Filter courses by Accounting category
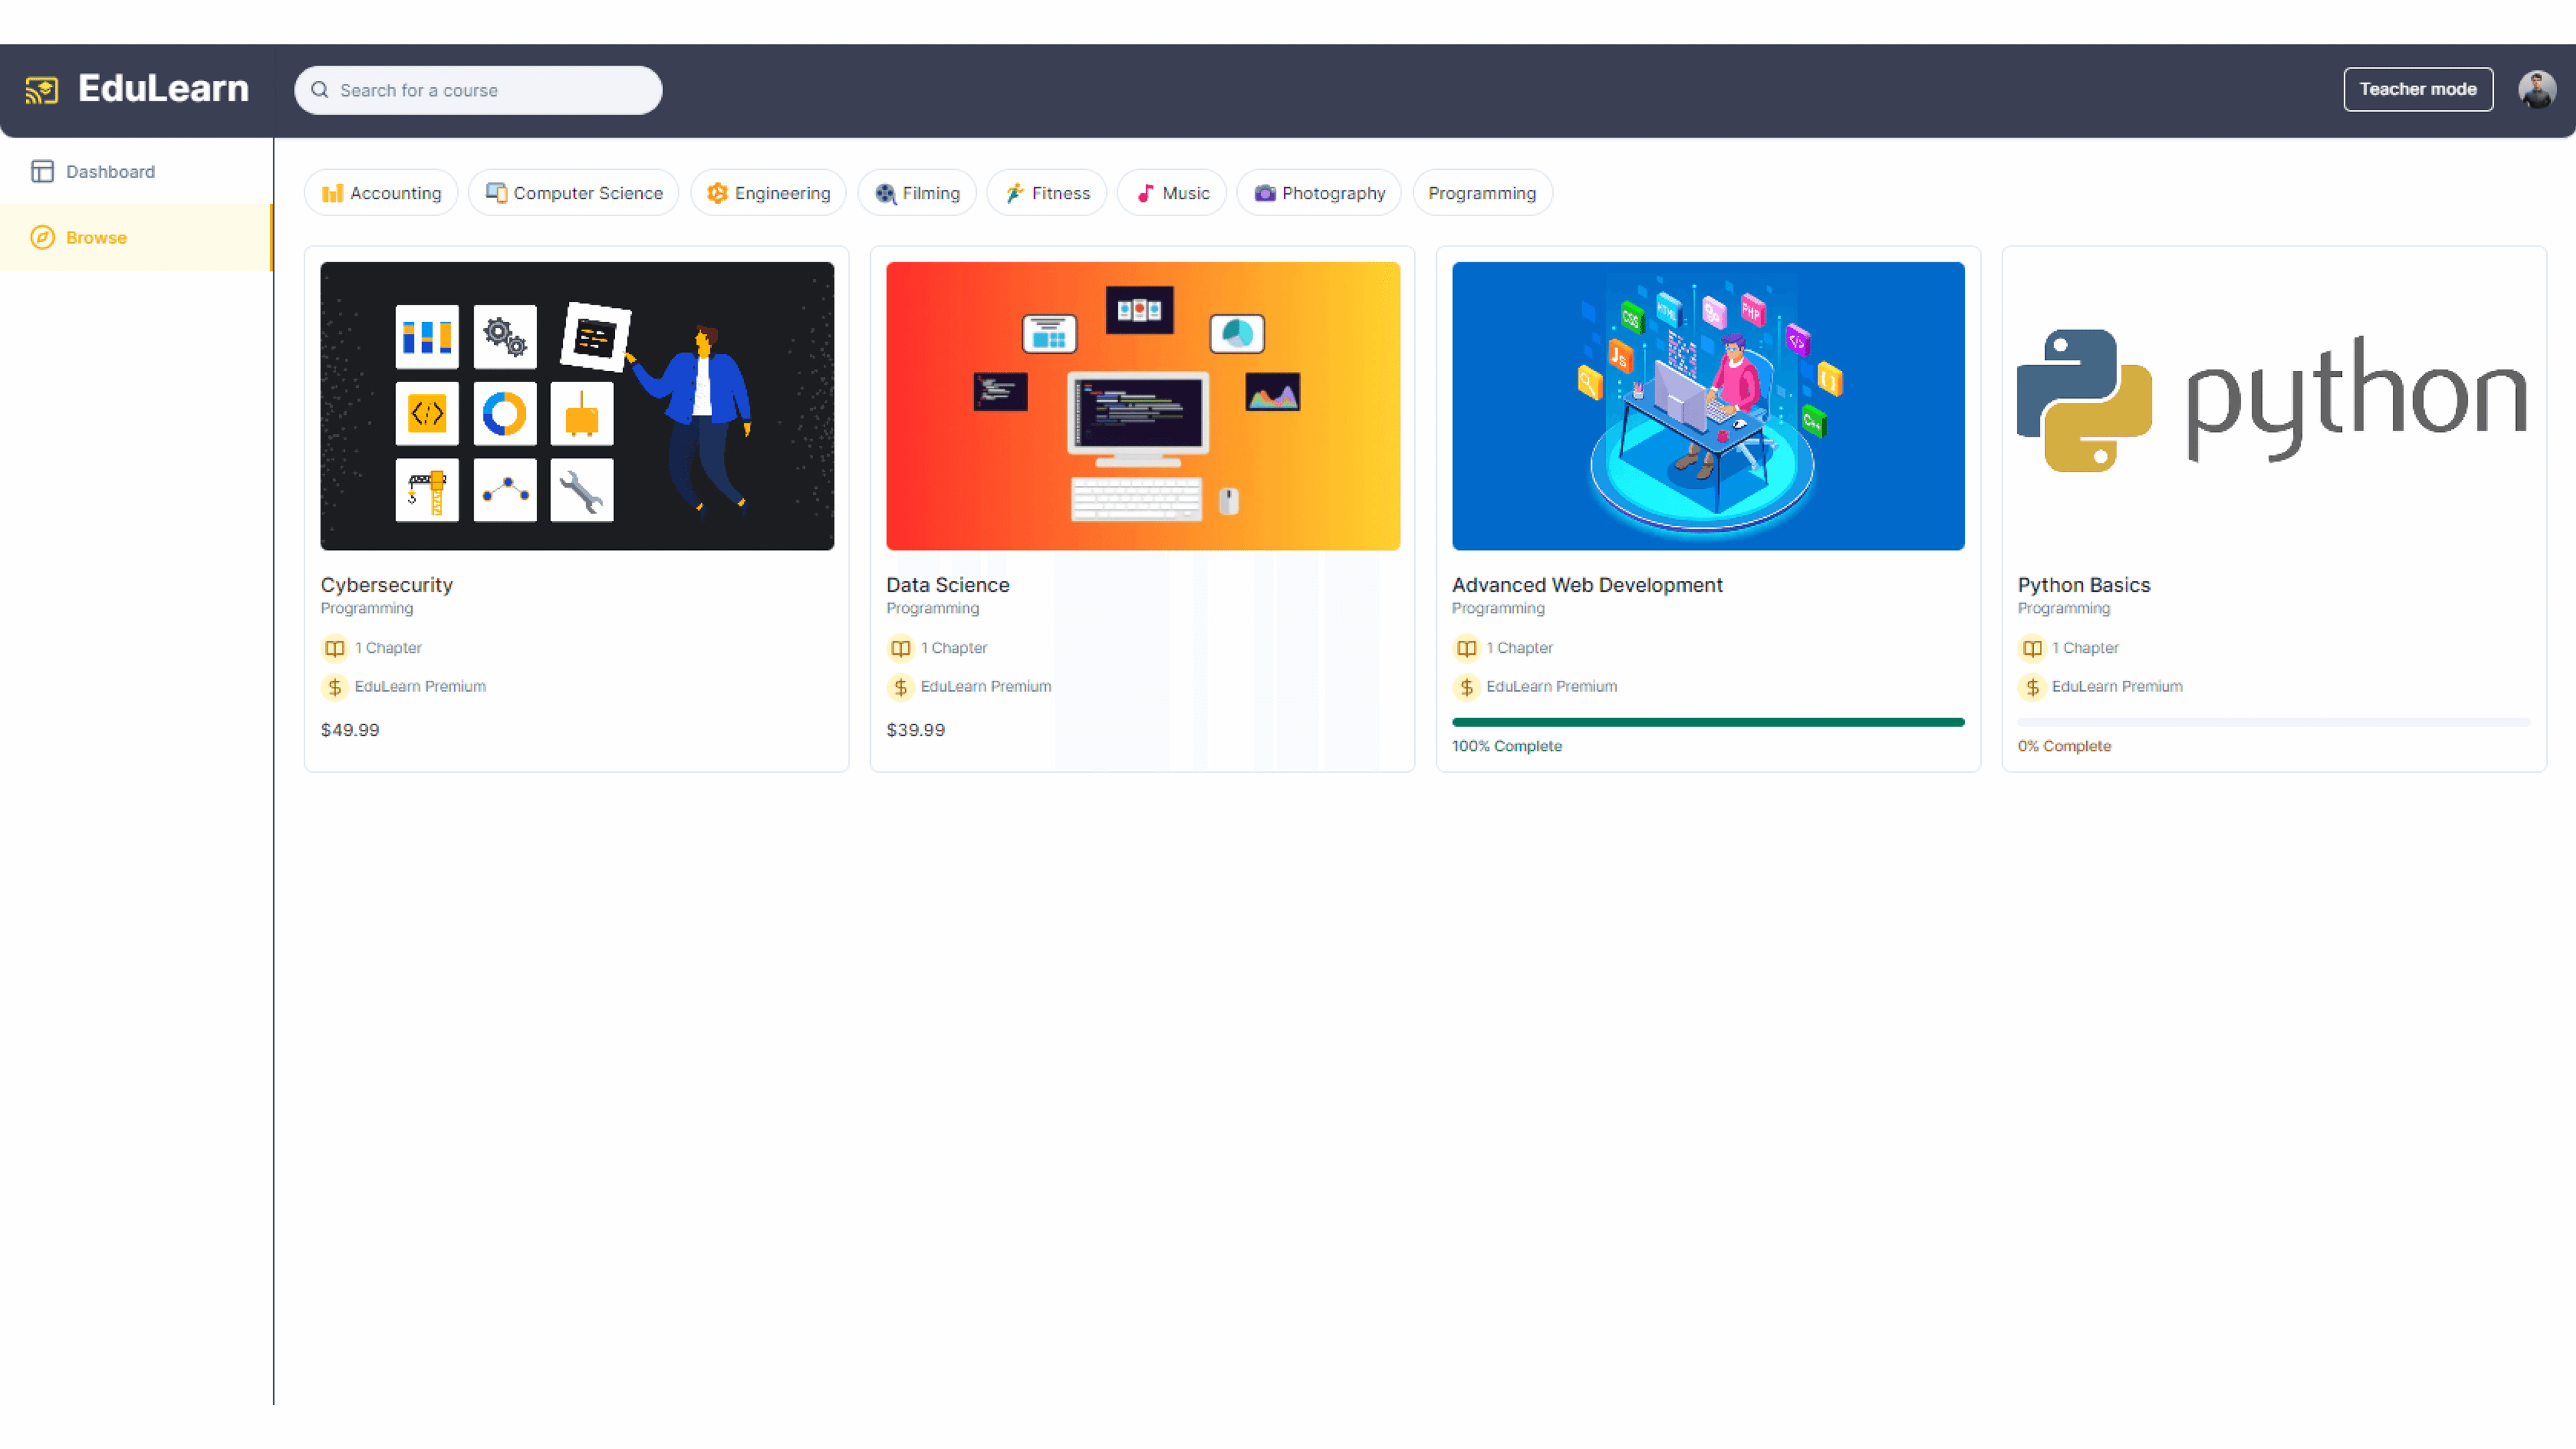Viewport: 2576px width, 1449px height. point(381,193)
